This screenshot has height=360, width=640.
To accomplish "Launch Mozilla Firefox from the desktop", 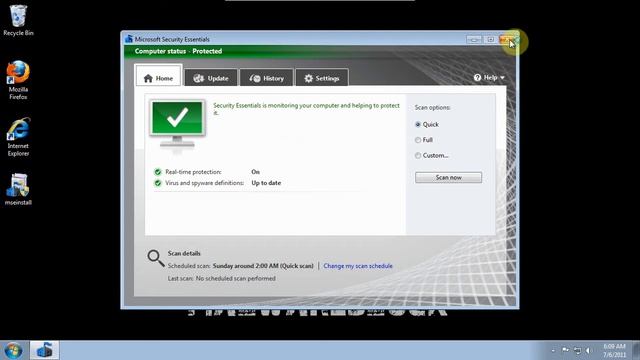I will pyautogui.click(x=18, y=80).
